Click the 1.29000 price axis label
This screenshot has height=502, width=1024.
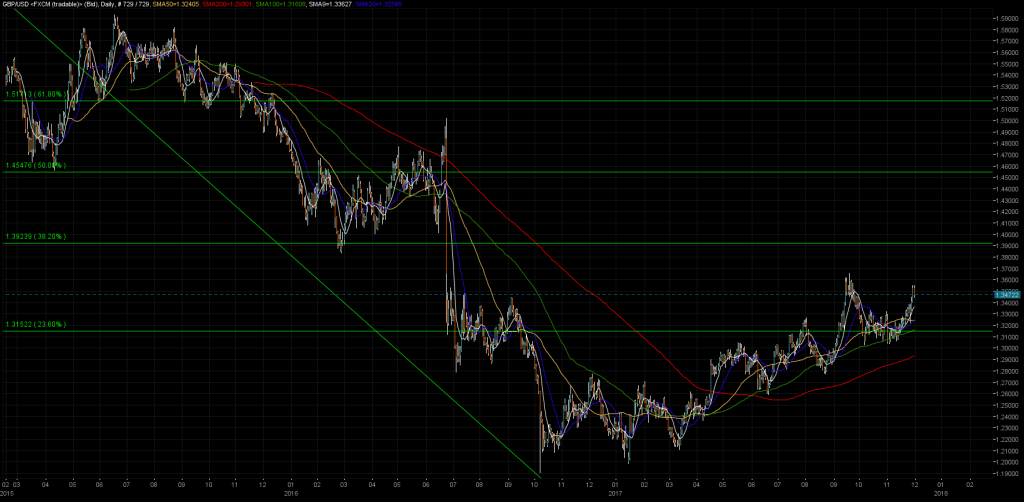click(x=1006, y=360)
